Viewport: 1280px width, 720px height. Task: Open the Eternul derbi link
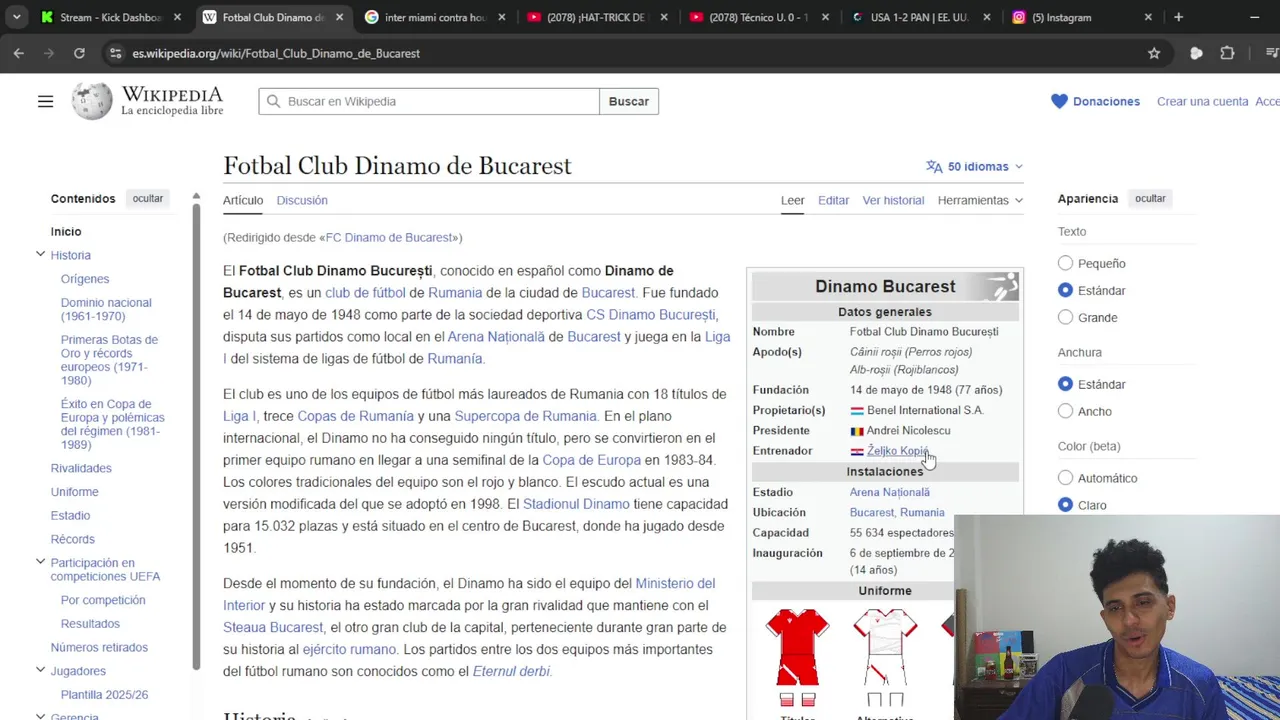pos(511,671)
